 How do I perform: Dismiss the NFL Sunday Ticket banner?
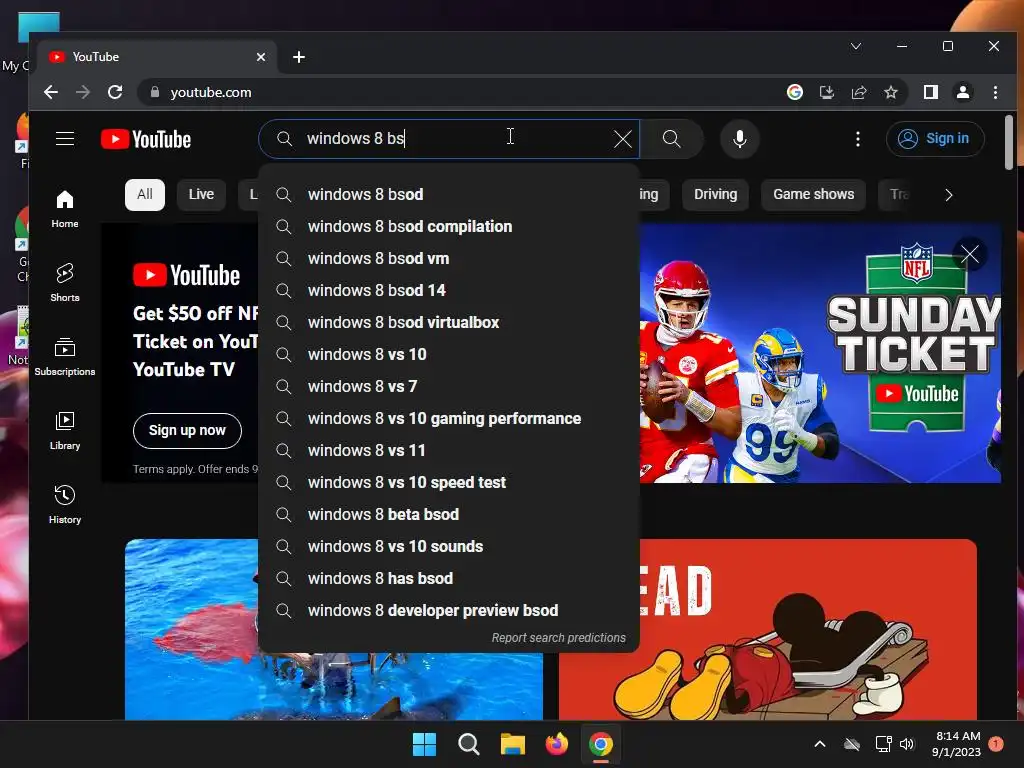969,254
